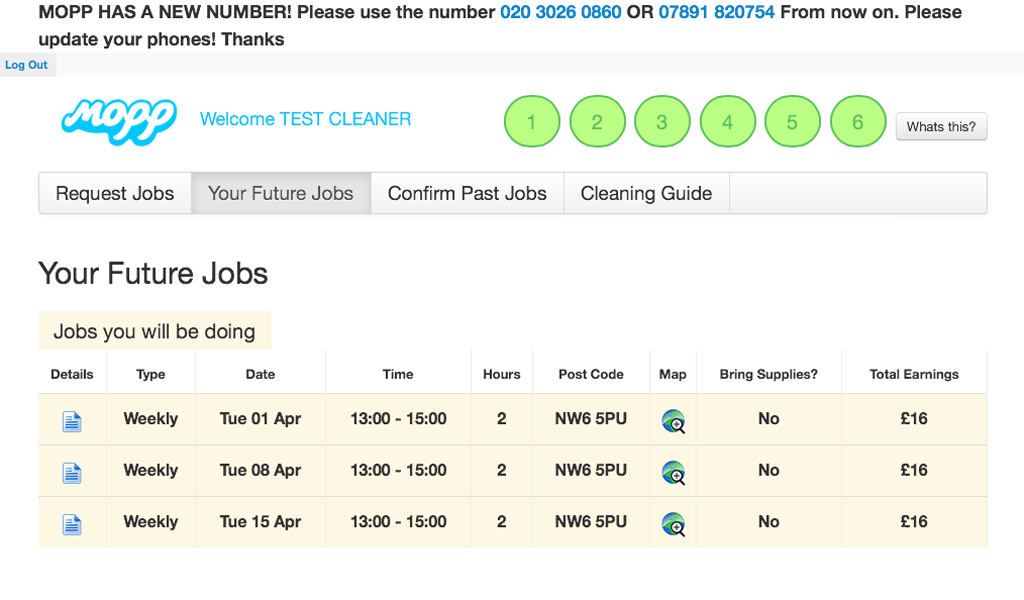Click No supplies in Tue 15 Apr row
Image resolution: width=1024 pixels, height=600 pixels.
(769, 522)
